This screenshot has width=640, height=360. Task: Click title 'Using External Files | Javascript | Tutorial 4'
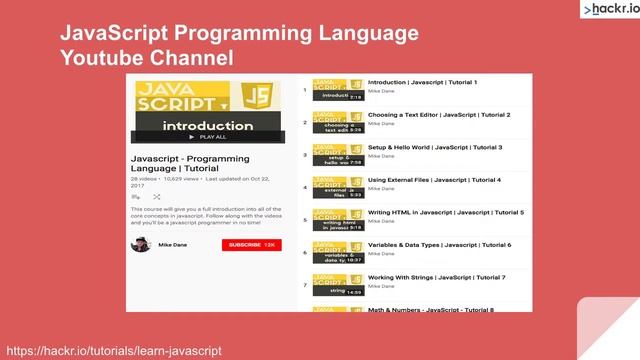coord(434,180)
